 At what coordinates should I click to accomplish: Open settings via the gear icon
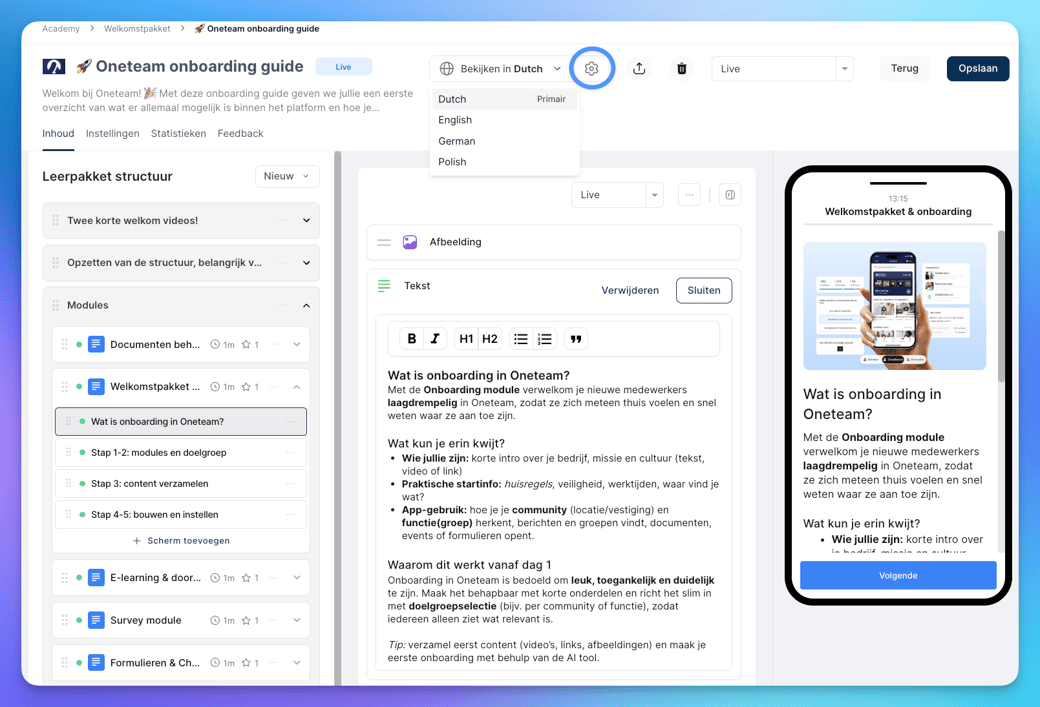click(x=592, y=68)
